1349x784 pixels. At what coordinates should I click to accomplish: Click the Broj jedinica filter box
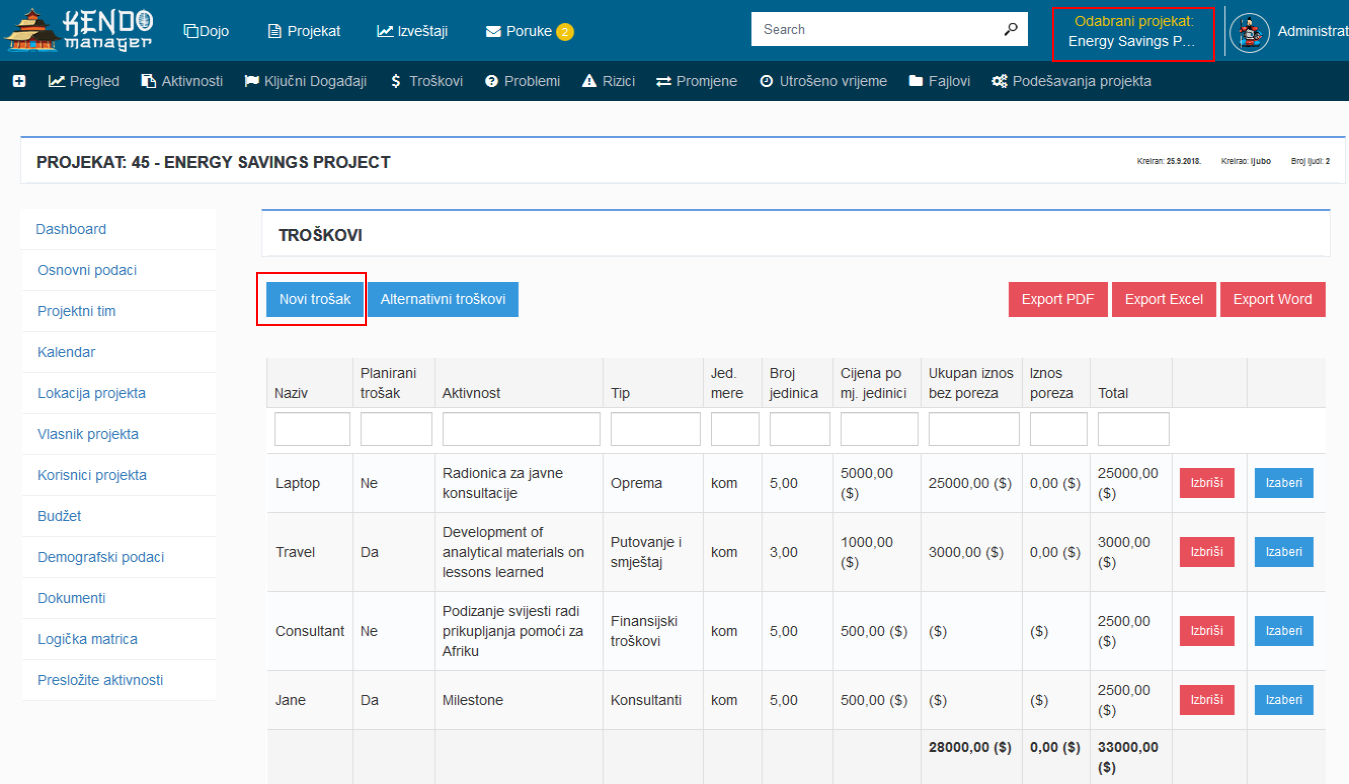pos(800,429)
